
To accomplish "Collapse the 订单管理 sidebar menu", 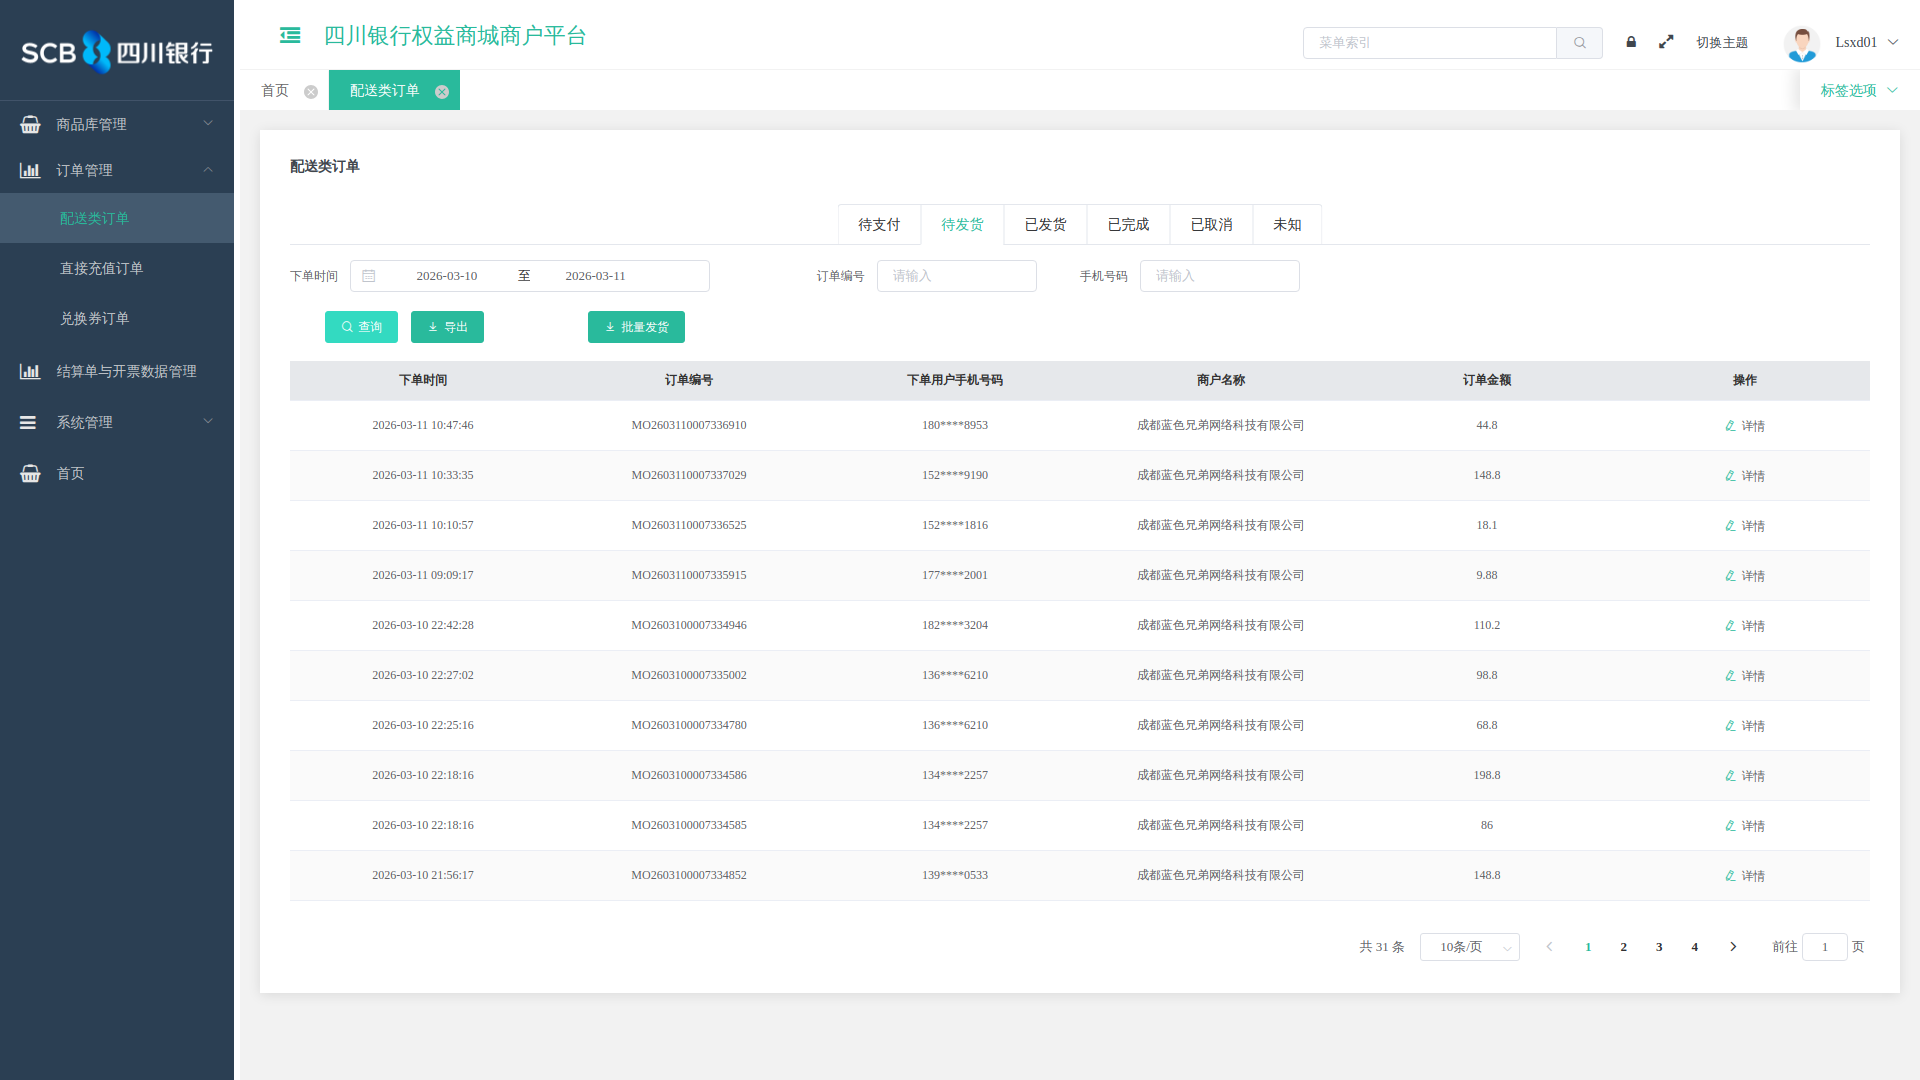I will 117,170.
